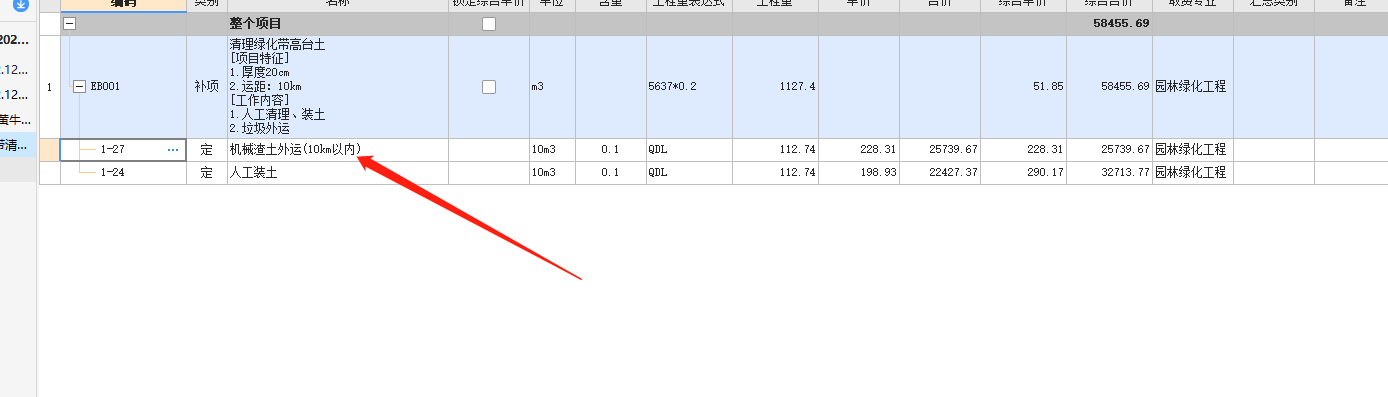Click QDL expression in row 1-27
1388x397 pixels.
click(658, 150)
